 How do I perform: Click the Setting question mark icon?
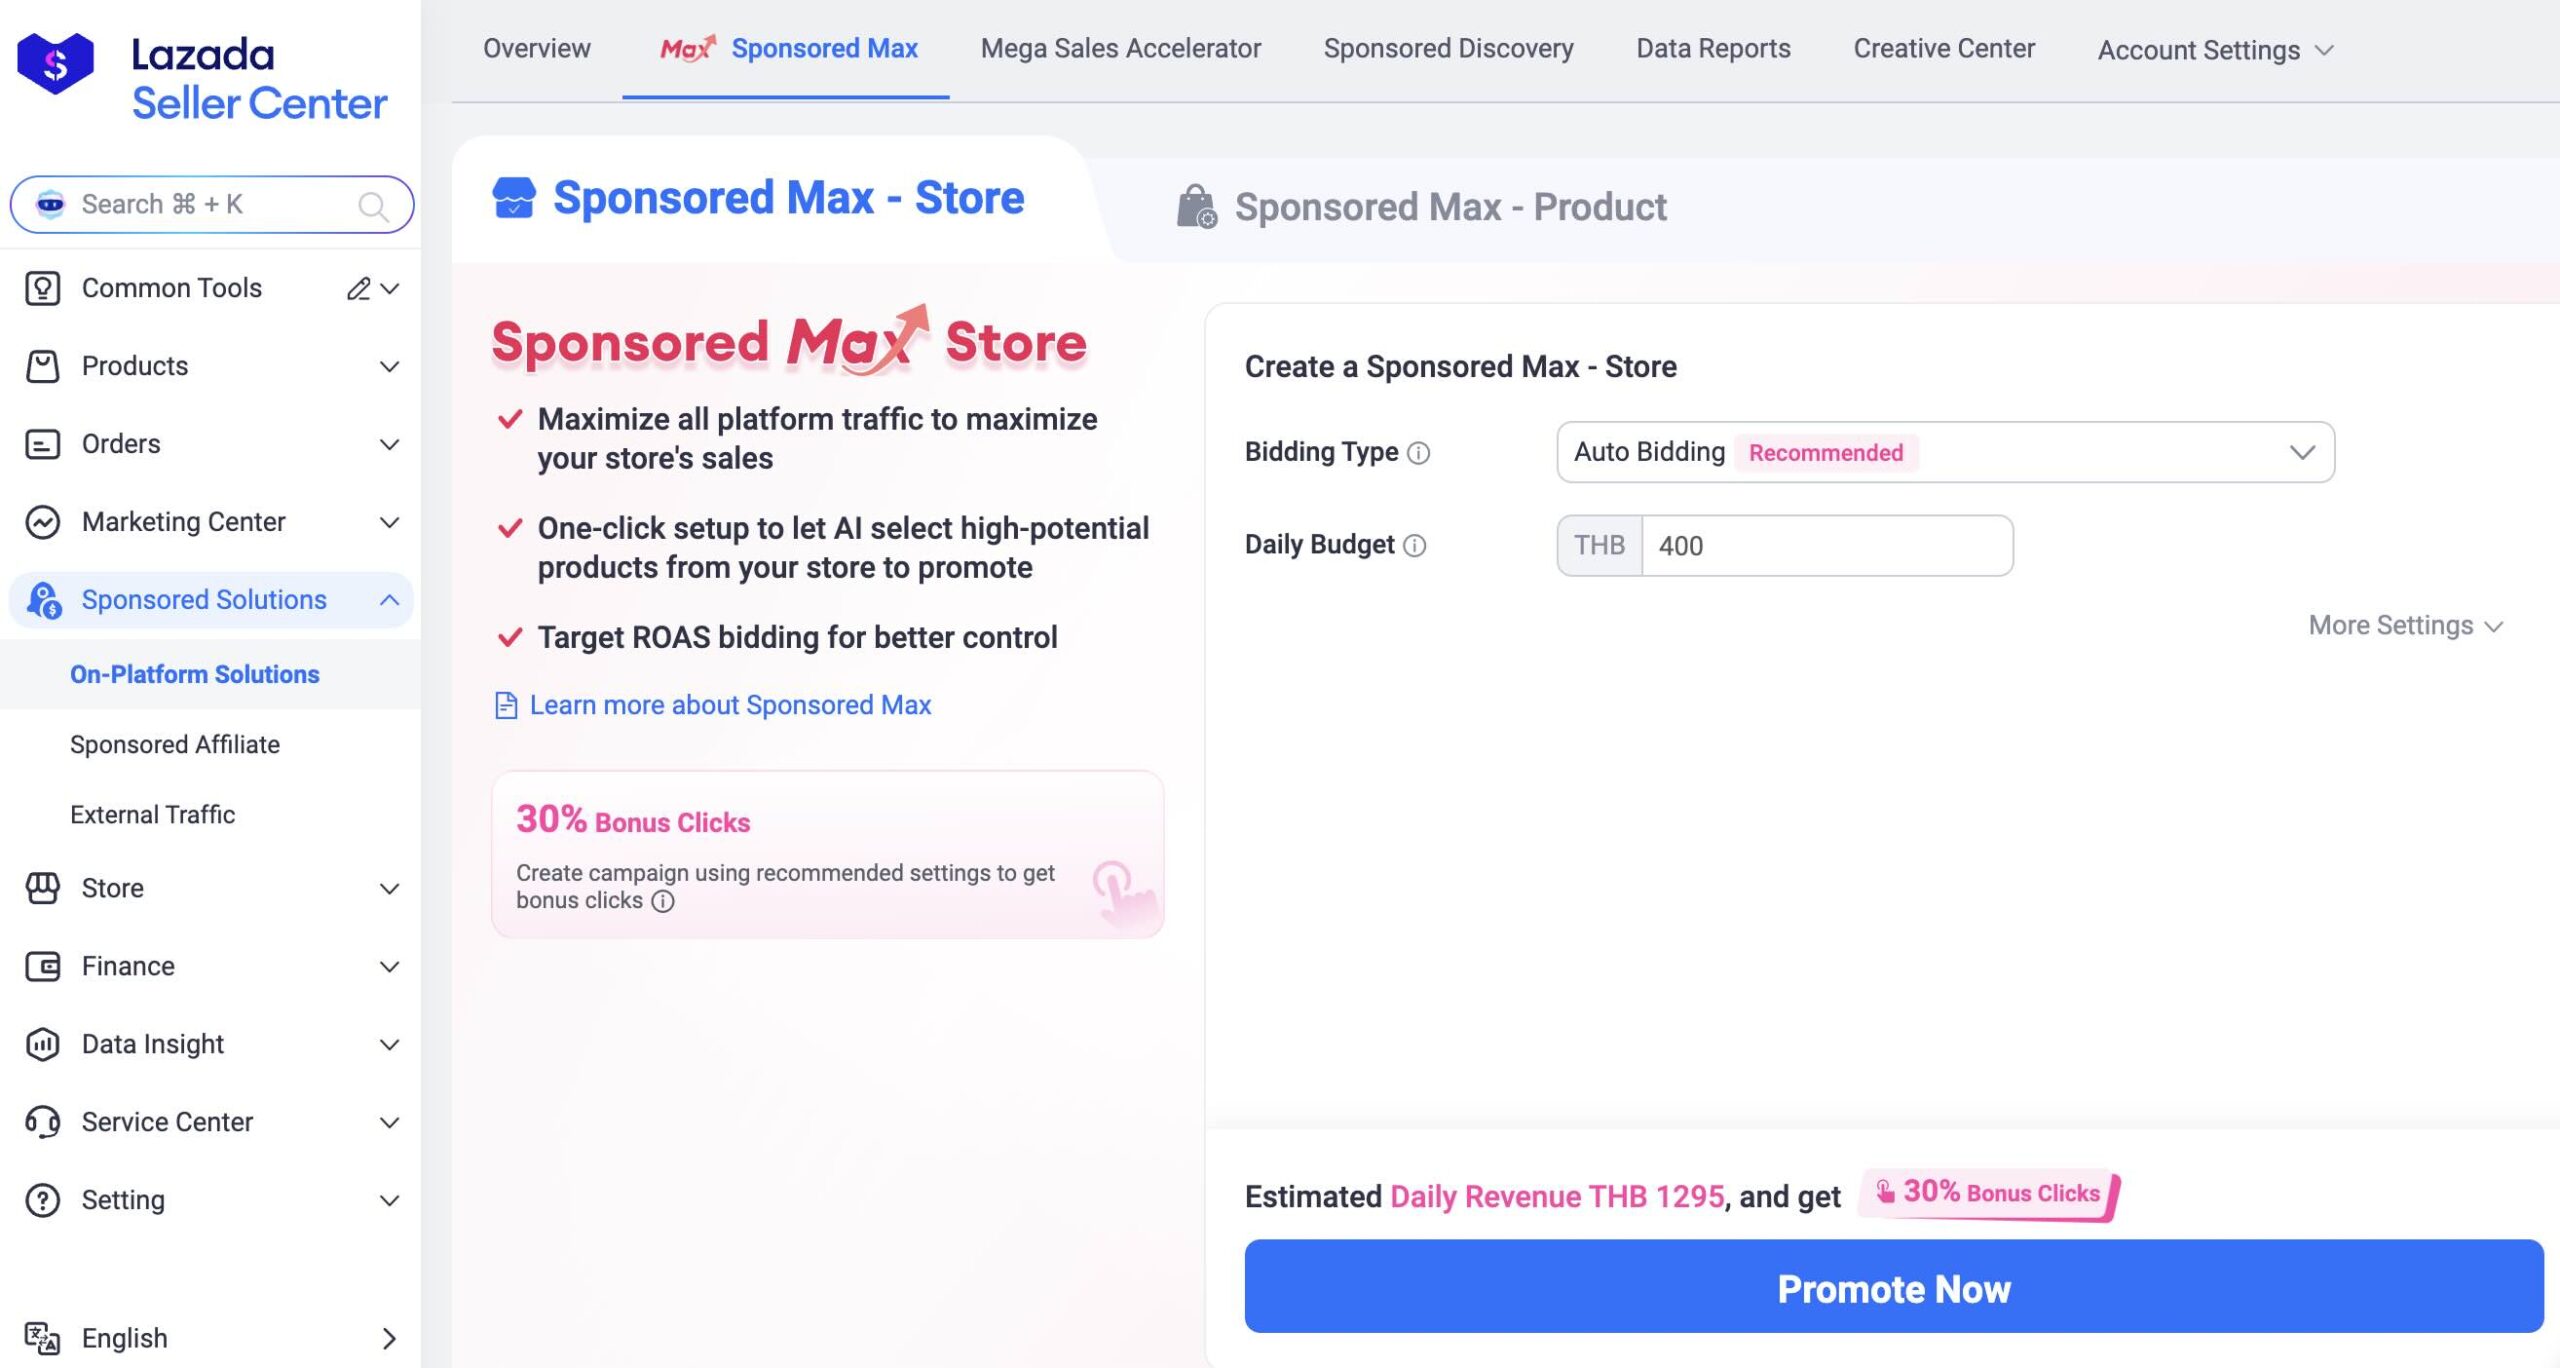tap(42, 1200)
